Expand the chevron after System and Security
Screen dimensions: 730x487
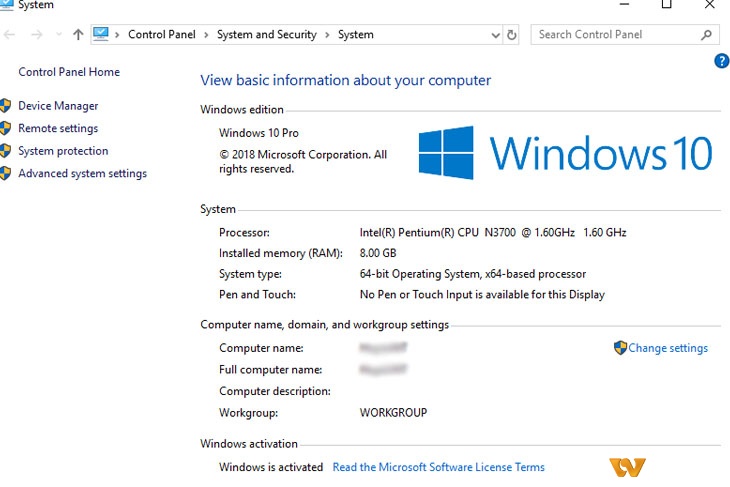tap(327, 35)
